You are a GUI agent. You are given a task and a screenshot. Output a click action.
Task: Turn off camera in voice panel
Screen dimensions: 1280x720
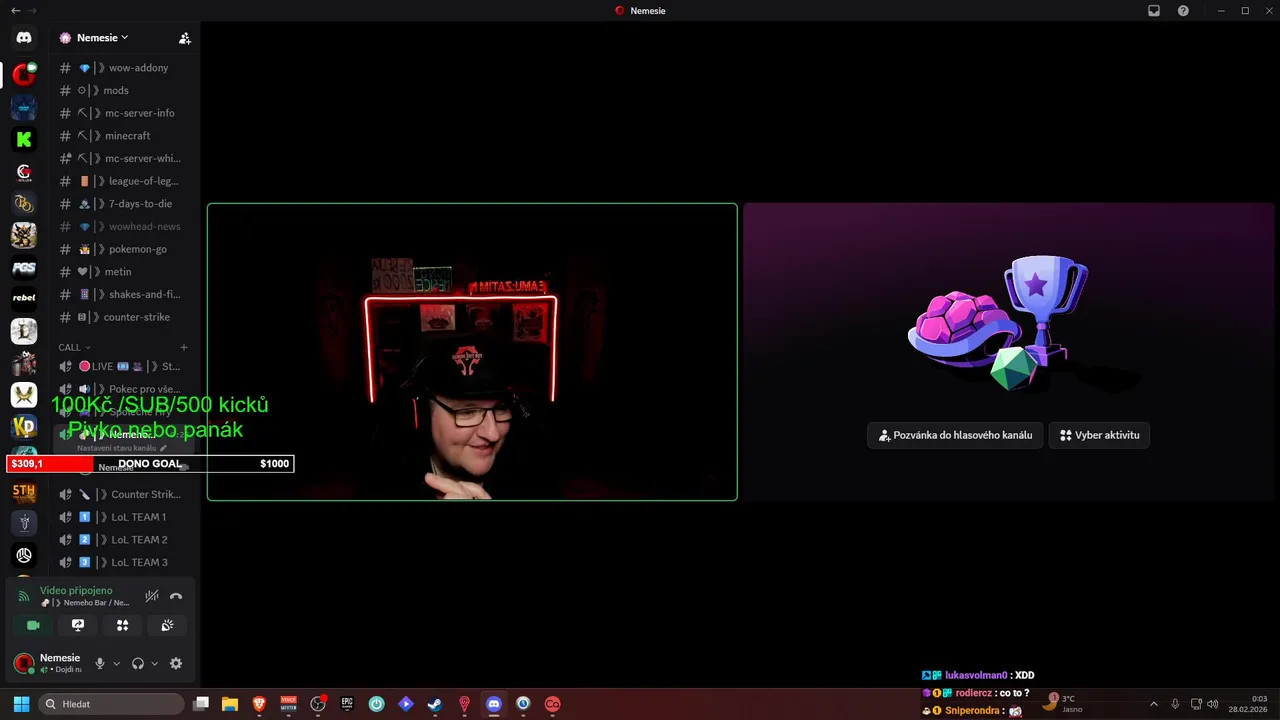coord(33,625)
